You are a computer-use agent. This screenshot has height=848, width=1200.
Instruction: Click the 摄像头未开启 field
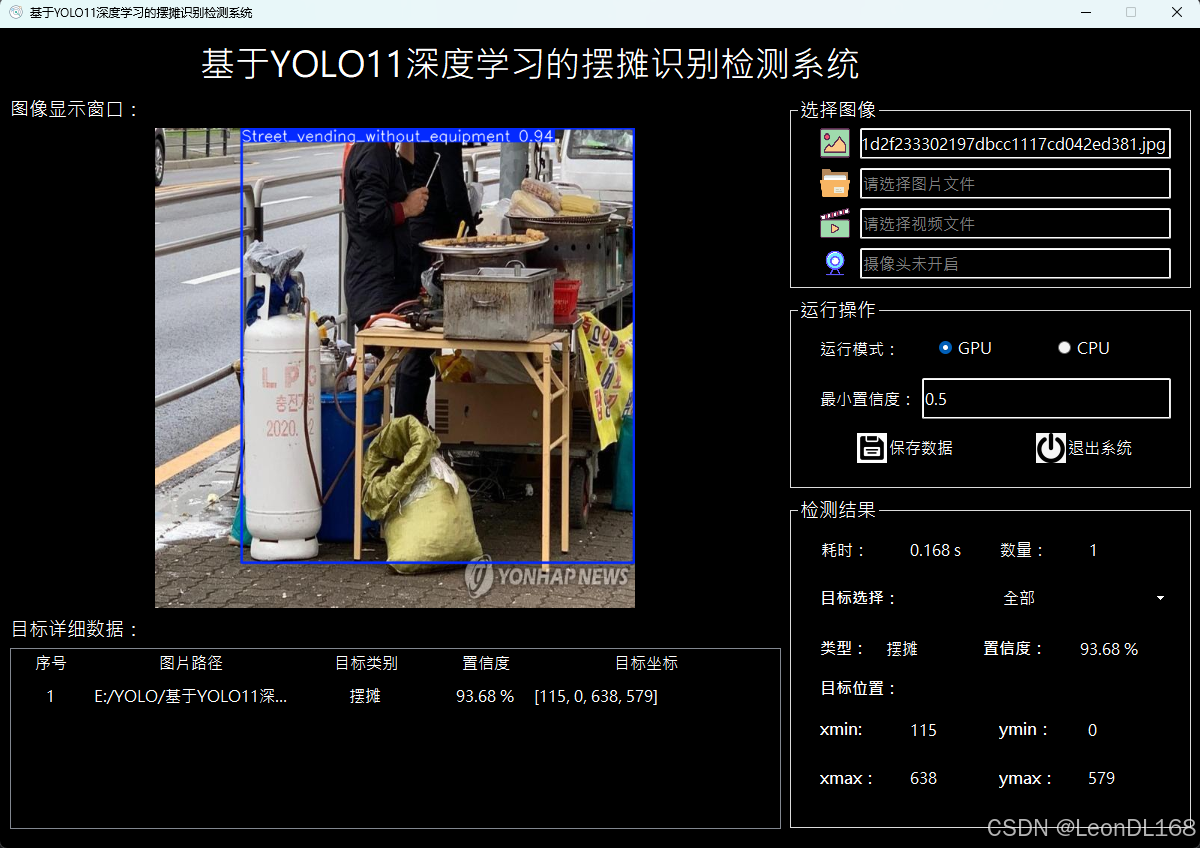pyautogui.click(x=1015, y=264)
